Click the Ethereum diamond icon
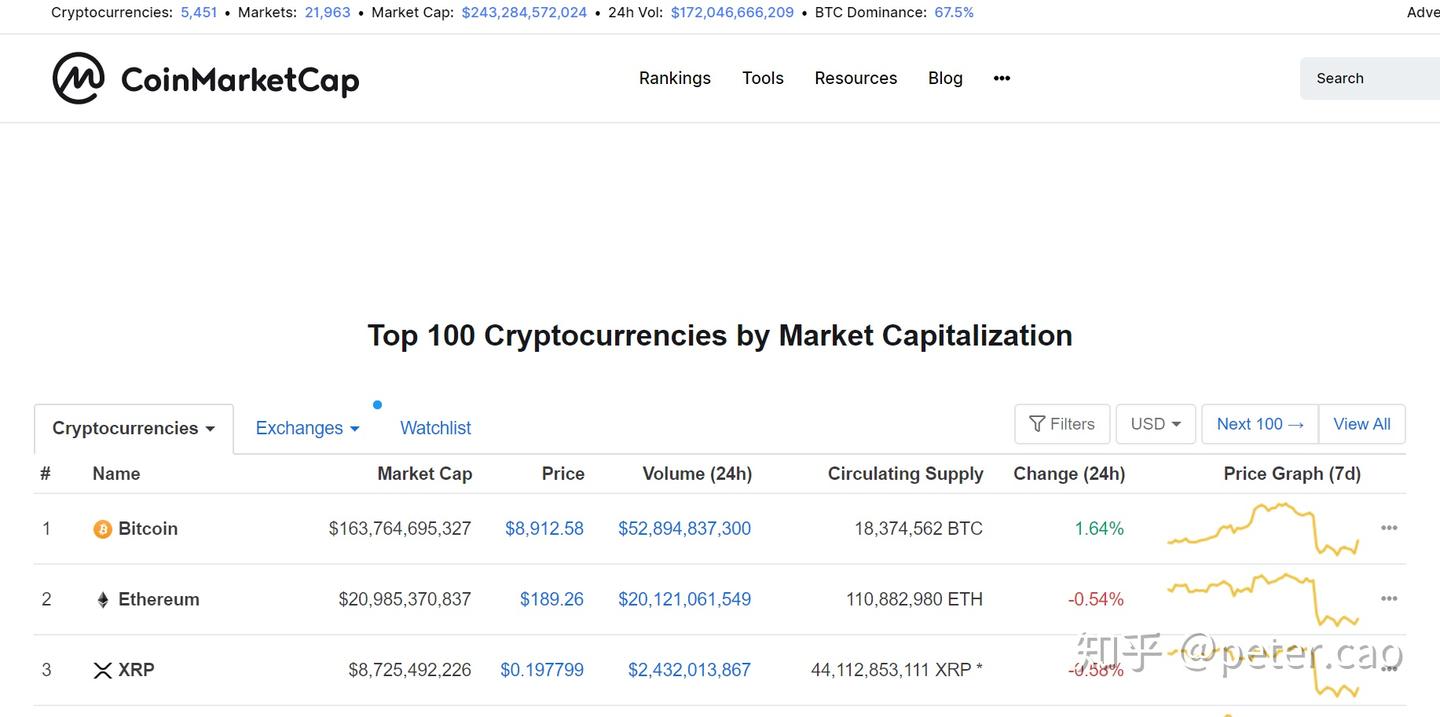This screenshot has height=717, width=1440. click(x=102, y=600)
